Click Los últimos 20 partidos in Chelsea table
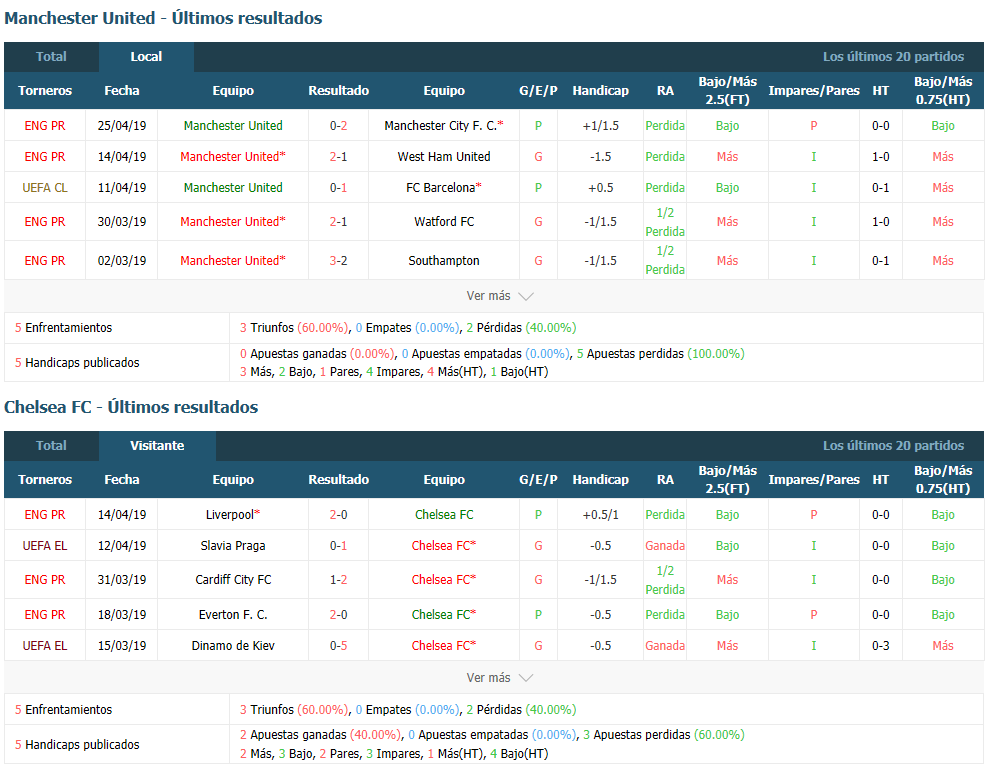Screen dimensions: 993x769 [x=893, y=445]
